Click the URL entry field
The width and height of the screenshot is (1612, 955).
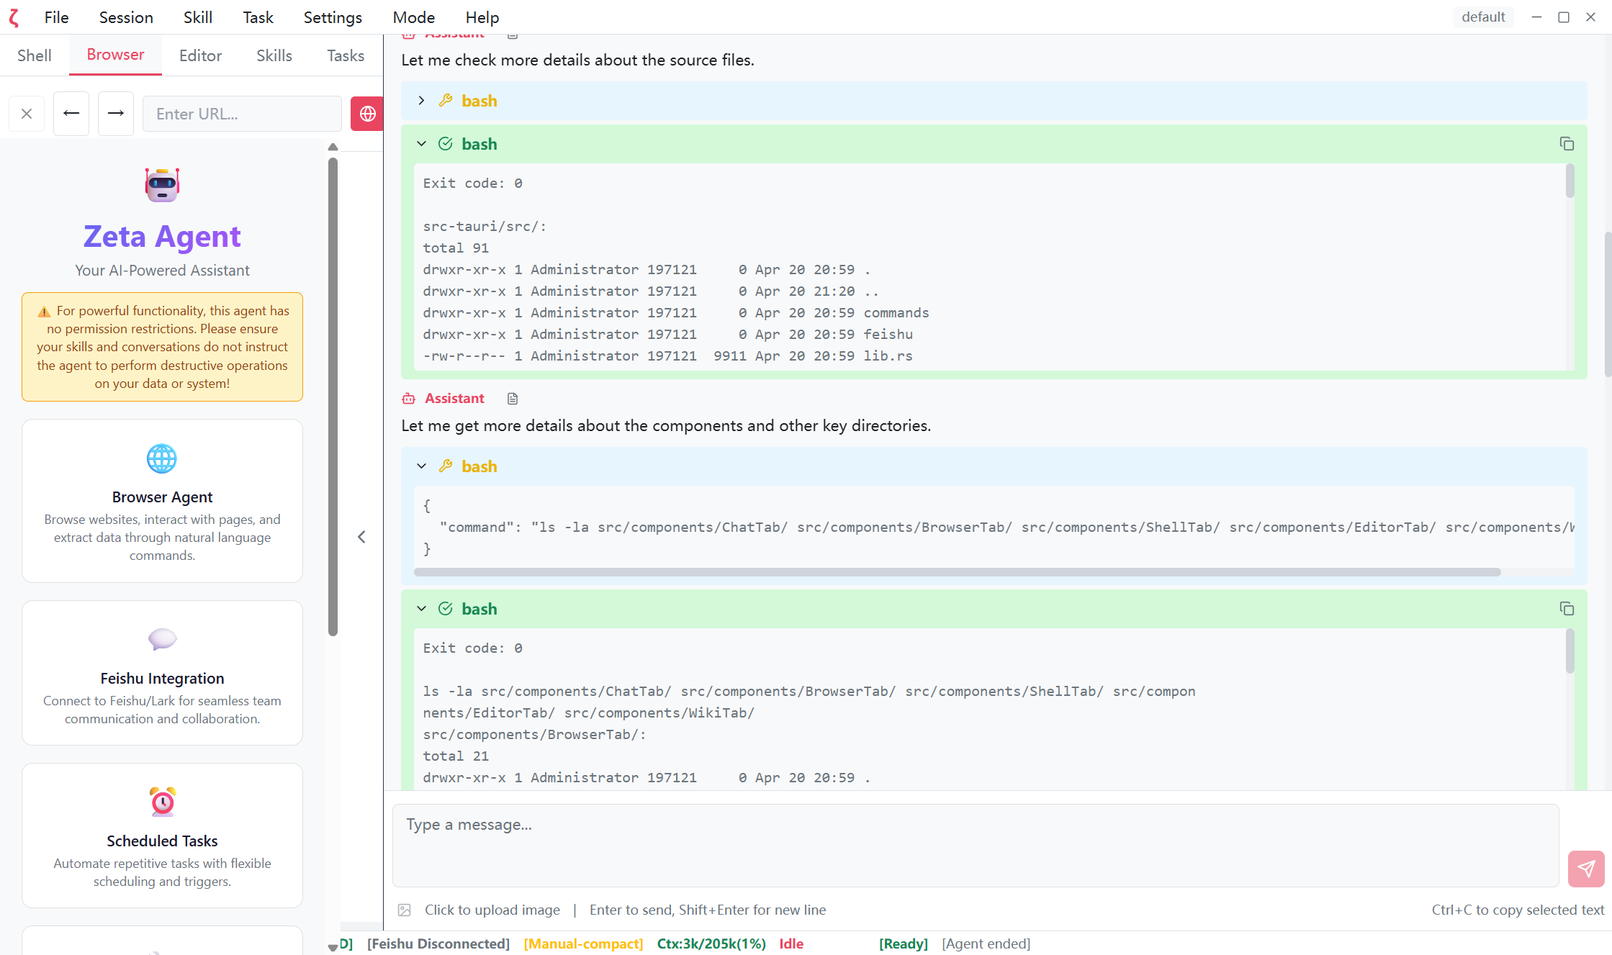pos(241,113)
